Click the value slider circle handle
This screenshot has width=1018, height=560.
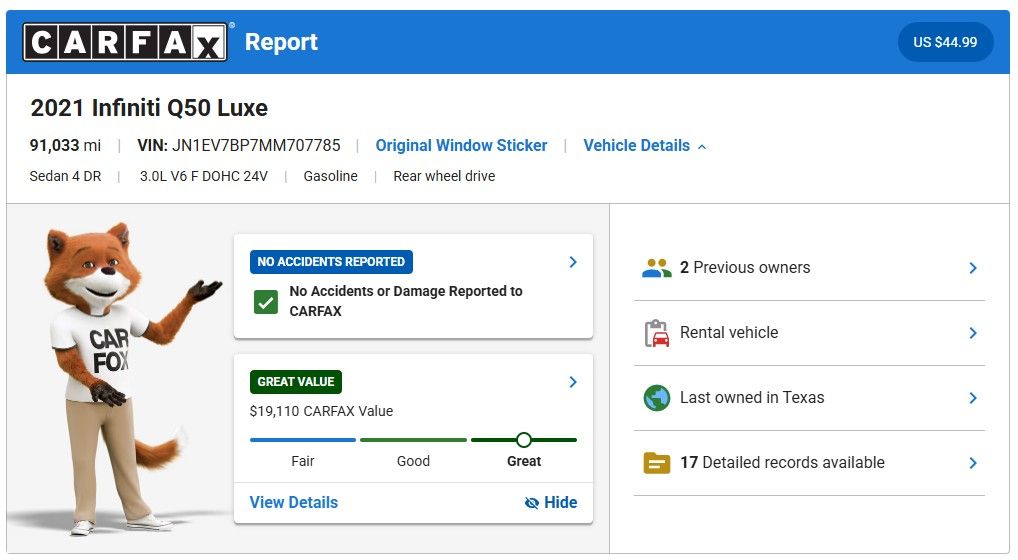click(x=523, y=440)
